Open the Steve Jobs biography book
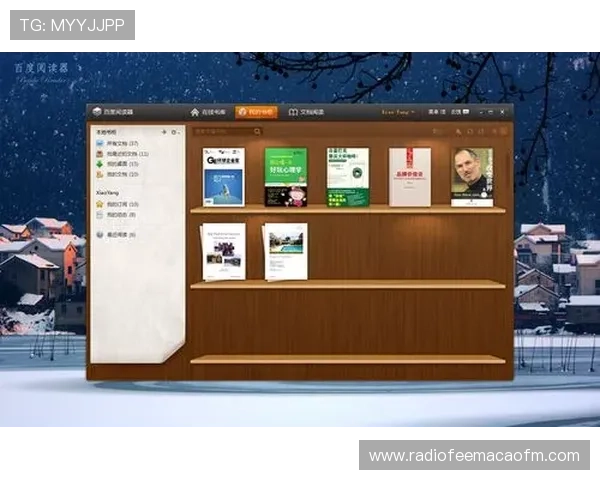This screenshot has height=480, width=600. click(x=471, y=177)
